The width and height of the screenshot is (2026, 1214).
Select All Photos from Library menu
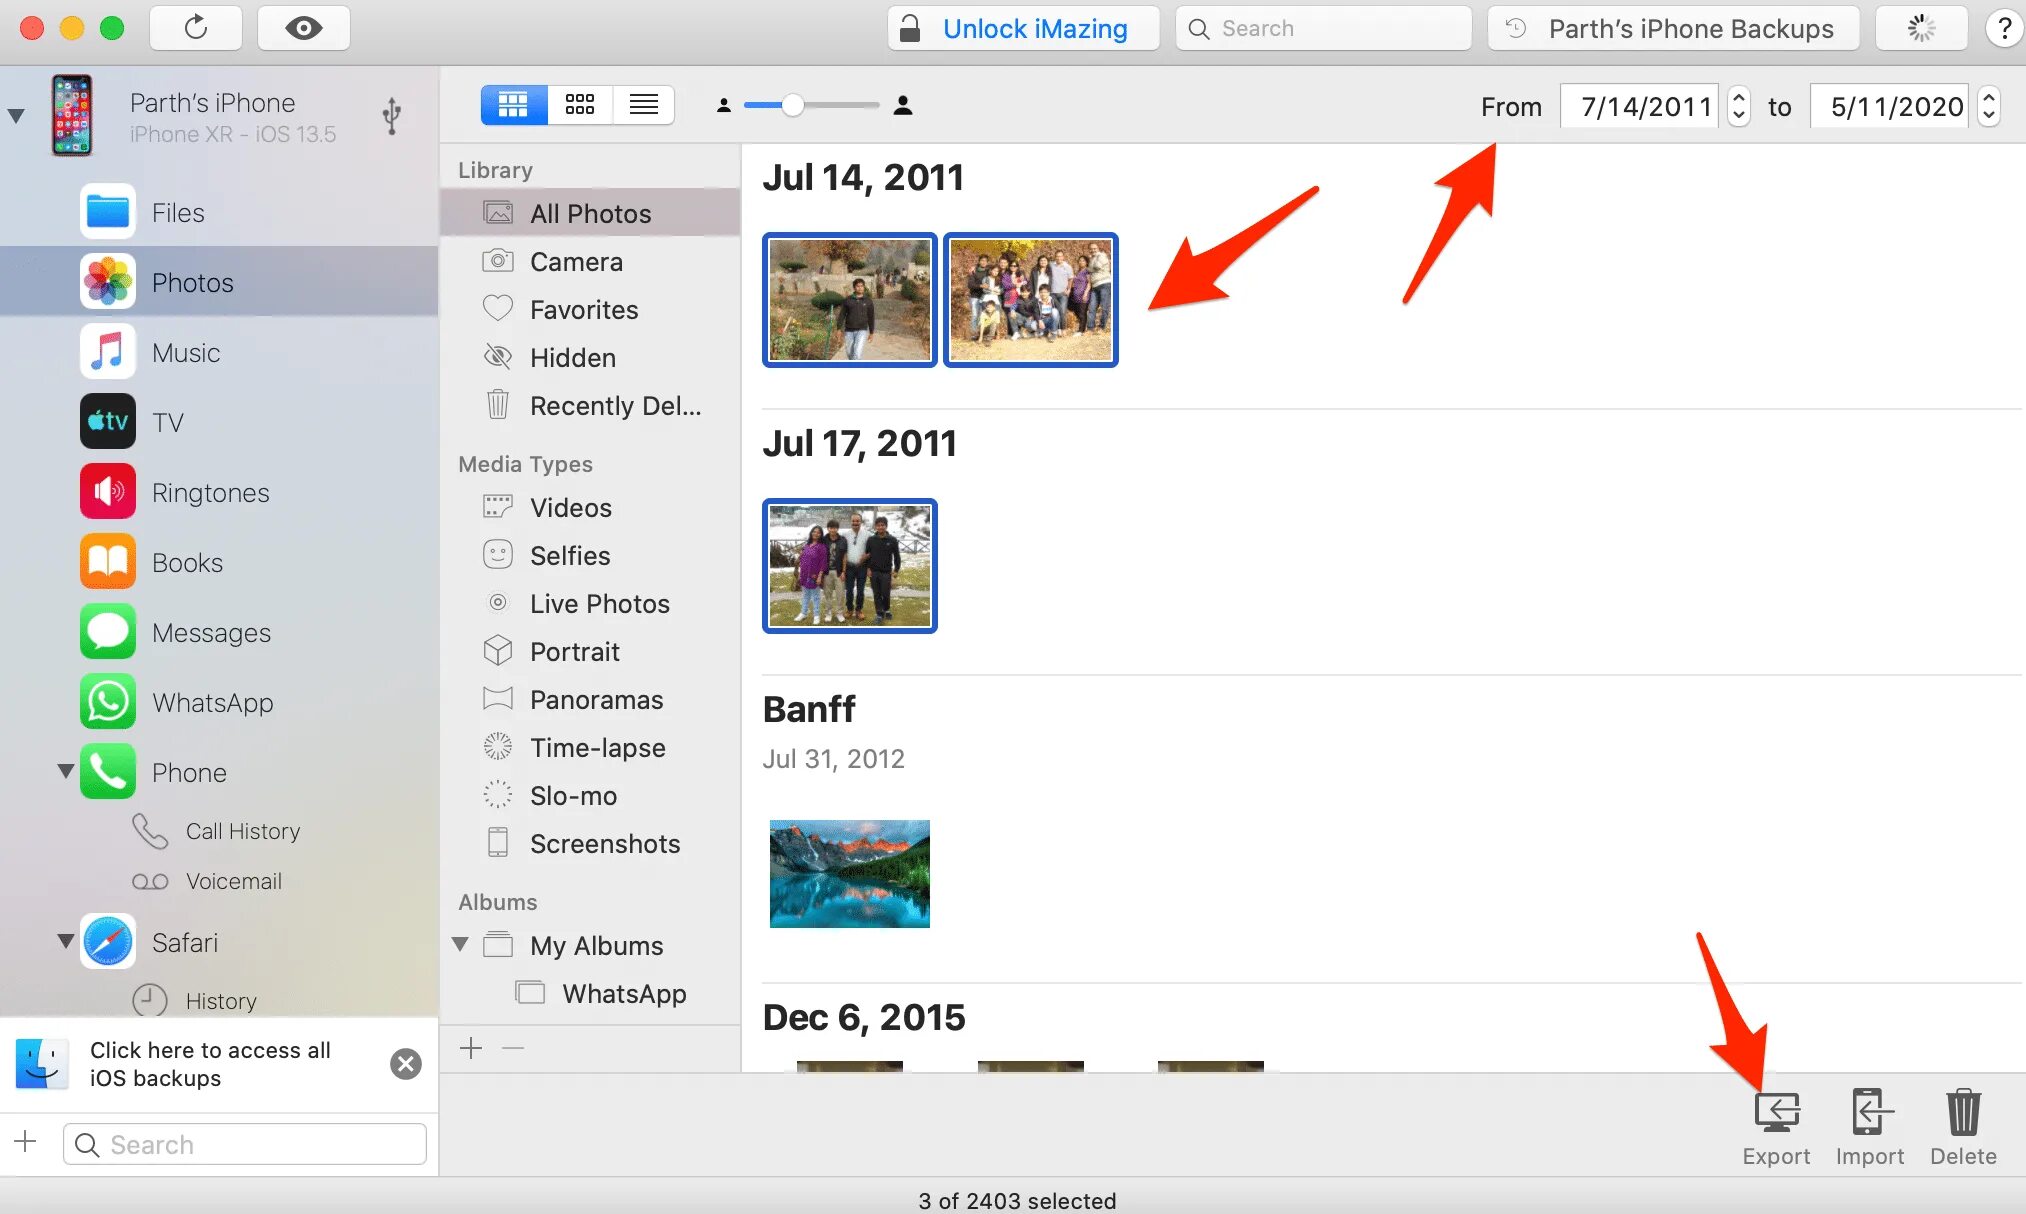(x=588, y=212)
